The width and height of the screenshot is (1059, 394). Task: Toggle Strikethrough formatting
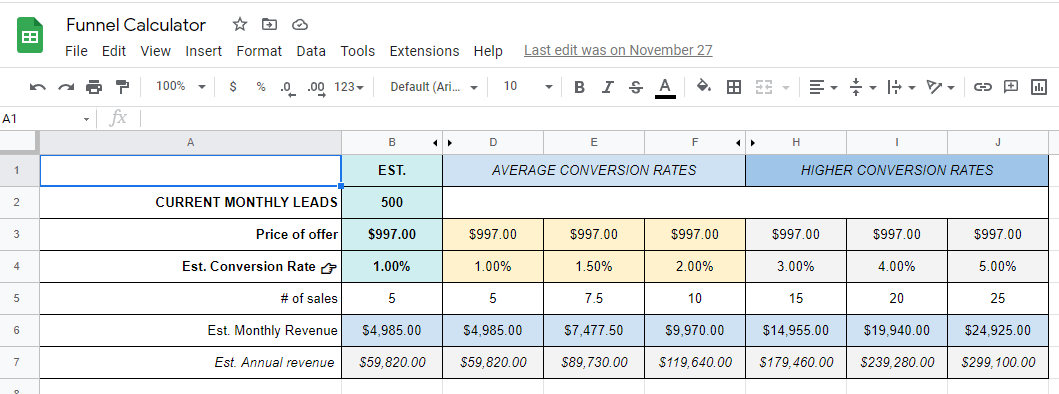point(636,87)
